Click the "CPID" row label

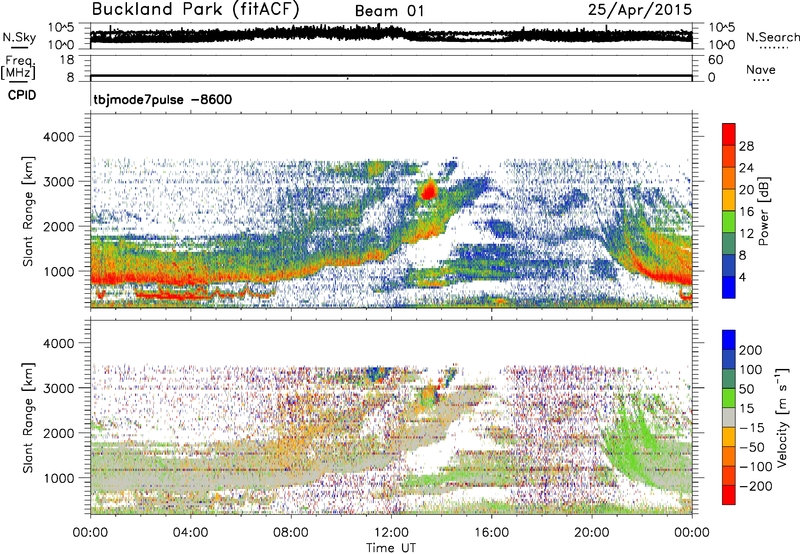pyautogui.click(x=22, y=95)
